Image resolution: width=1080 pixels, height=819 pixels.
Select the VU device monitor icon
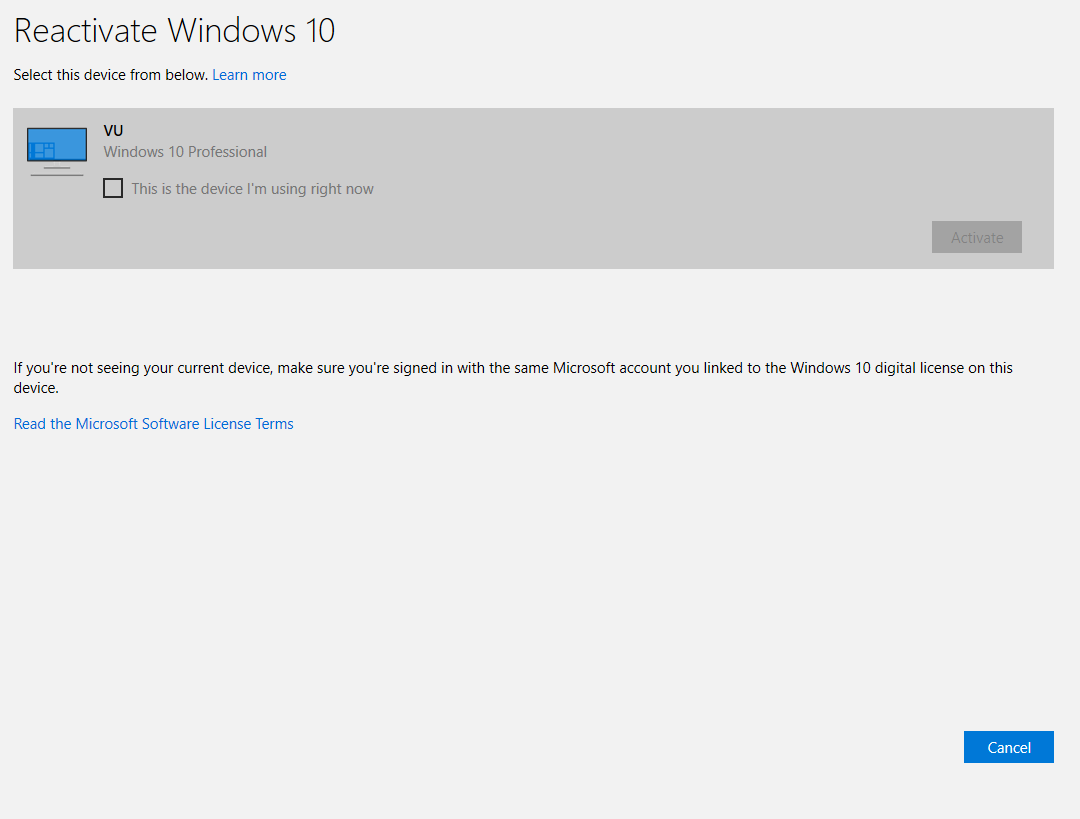(57, 152)
